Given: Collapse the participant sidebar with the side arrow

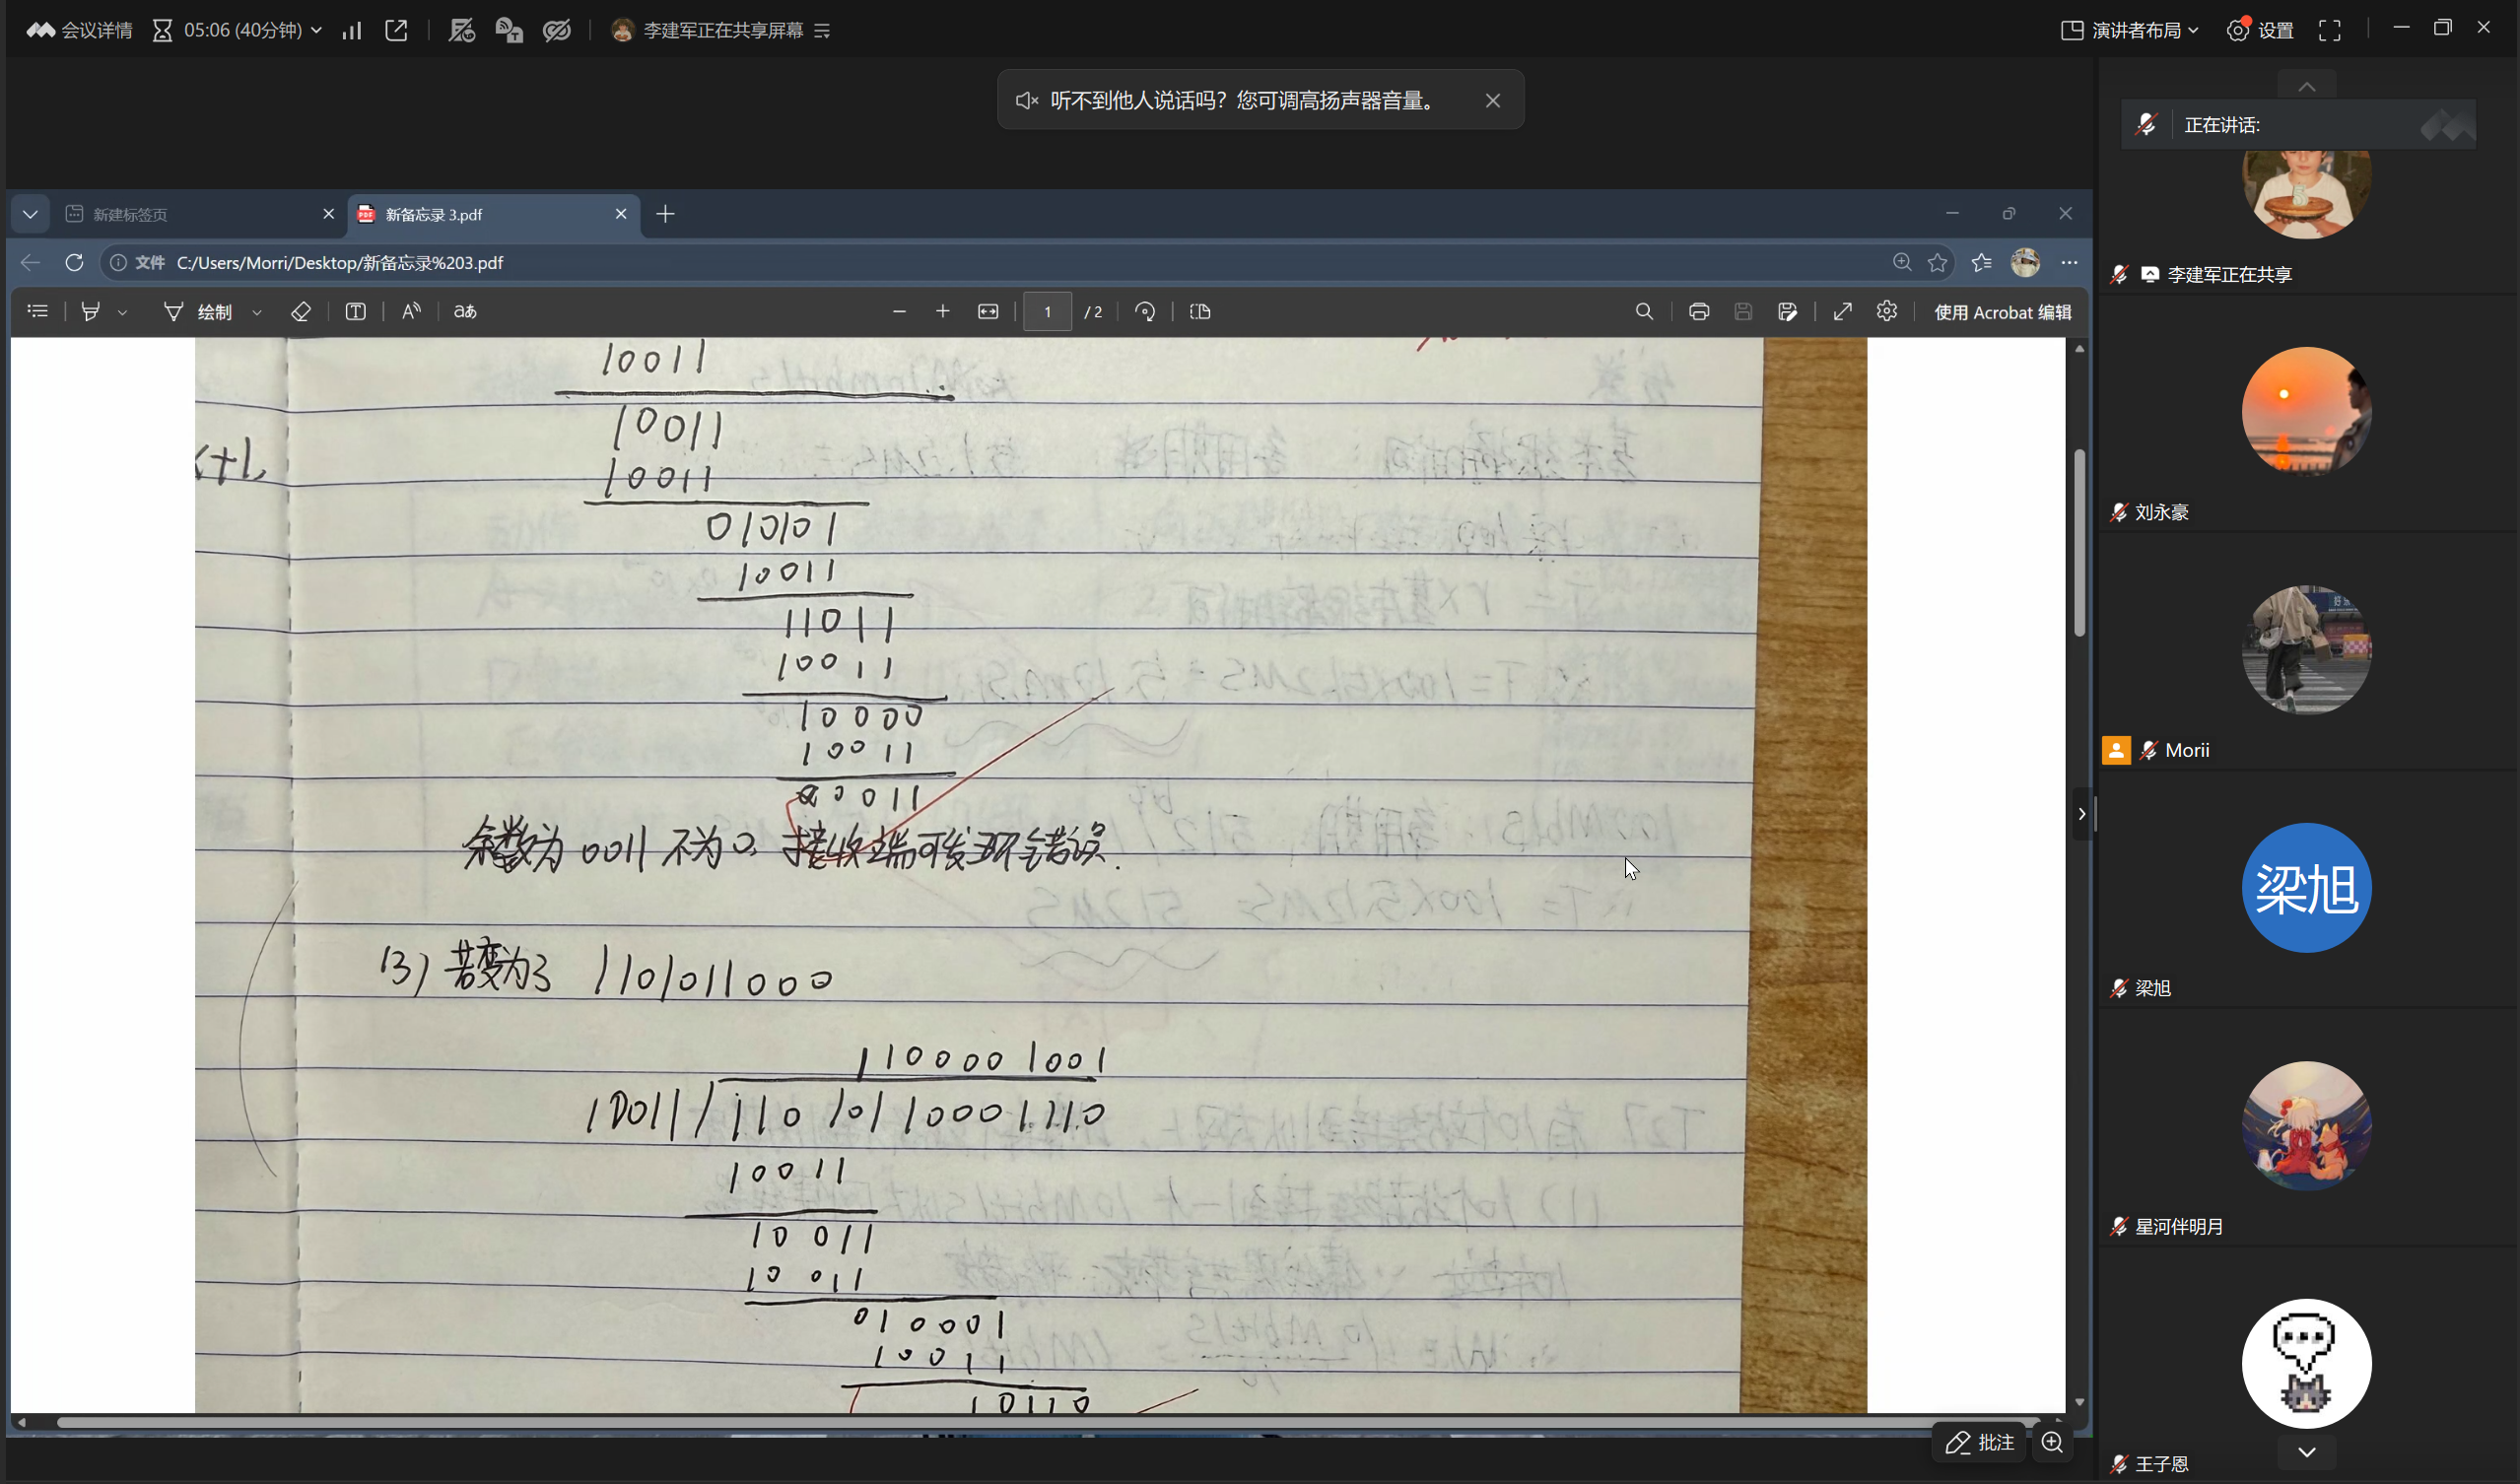Looking at the screenshot, I should pos(2082,814).
